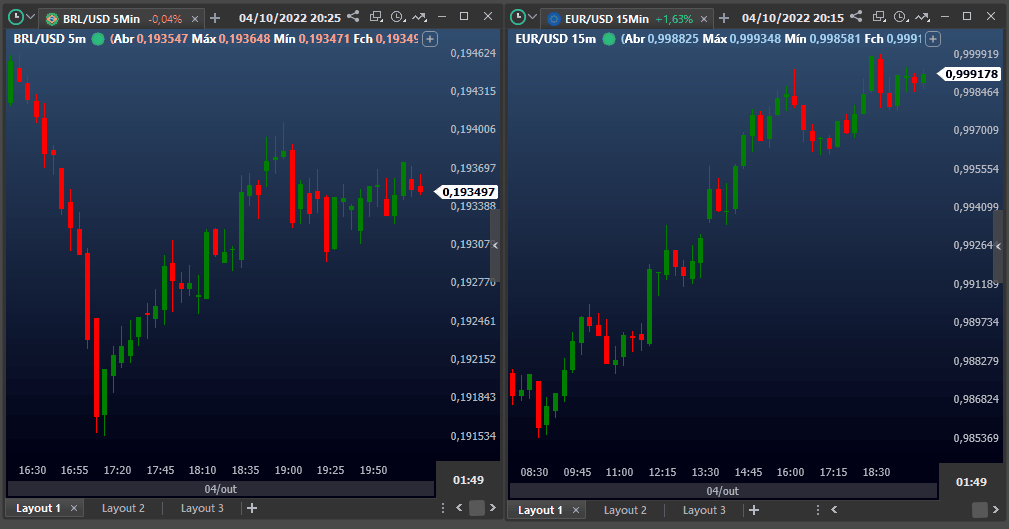1009x529 pixels.
Task: Click the trend line chart icon on BRL/USD window
Action: [x=418, y=17]
